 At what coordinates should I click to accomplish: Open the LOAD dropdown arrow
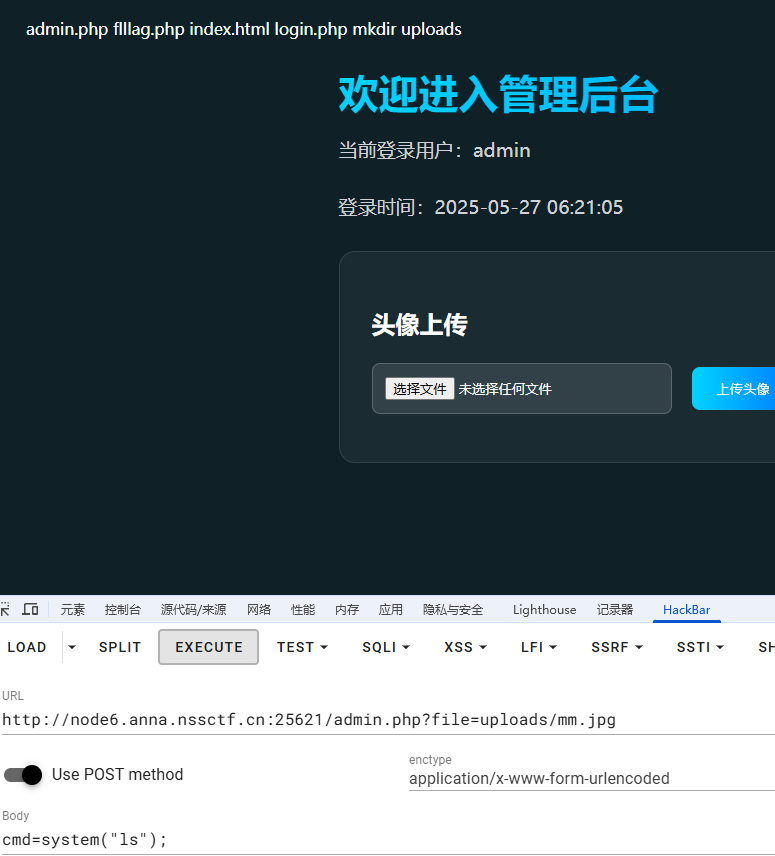pyautogui.click(x=71, y=647)
